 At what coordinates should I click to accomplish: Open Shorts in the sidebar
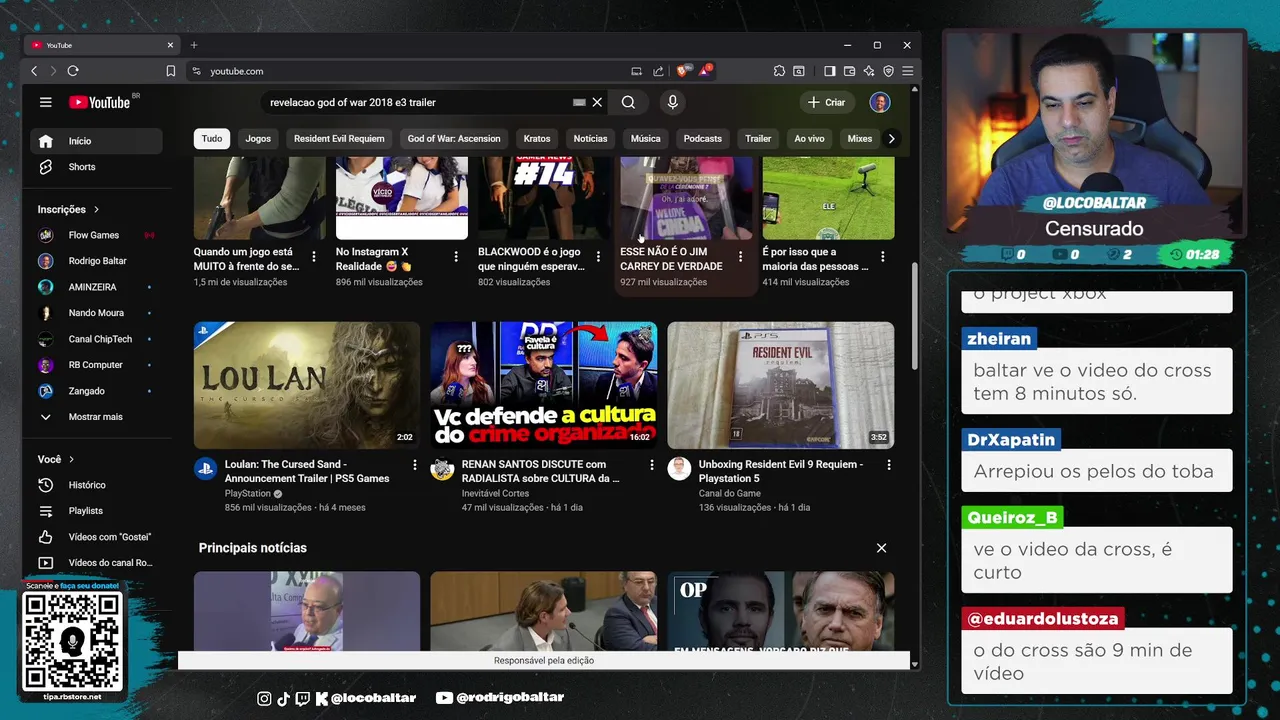tap(96, 167)
